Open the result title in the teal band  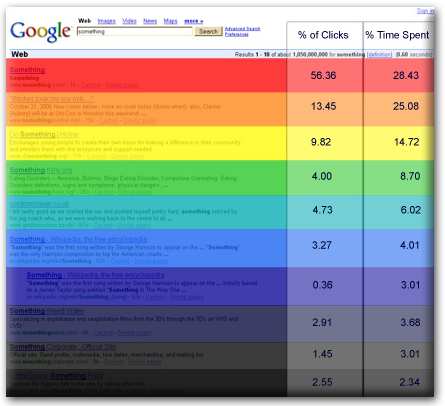[39, 204]
